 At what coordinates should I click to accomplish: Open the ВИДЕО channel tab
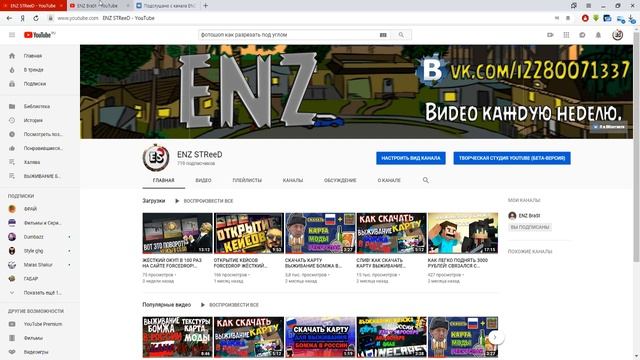tap(203, 180)
